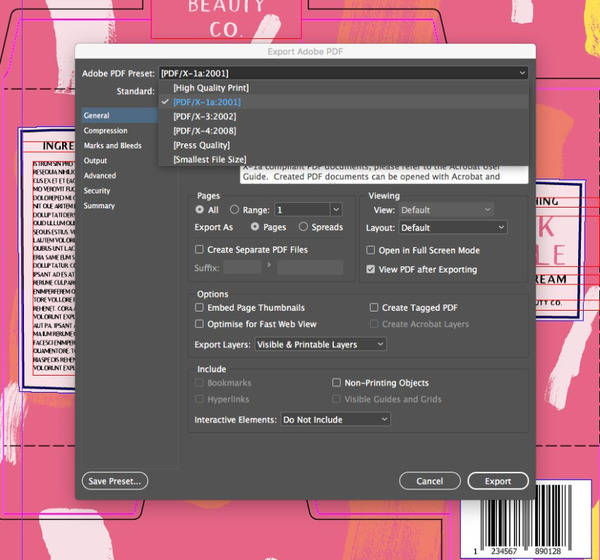Enable Create Separate PDF Files
Image resolution: width=600 pixels, height=560 pixels.
click(200, 249)
